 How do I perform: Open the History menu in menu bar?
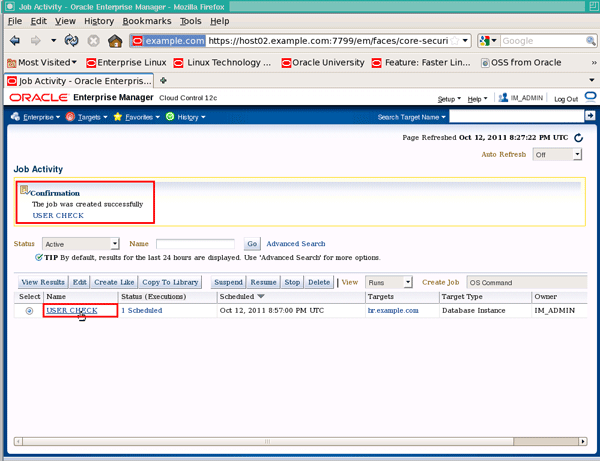99,21
